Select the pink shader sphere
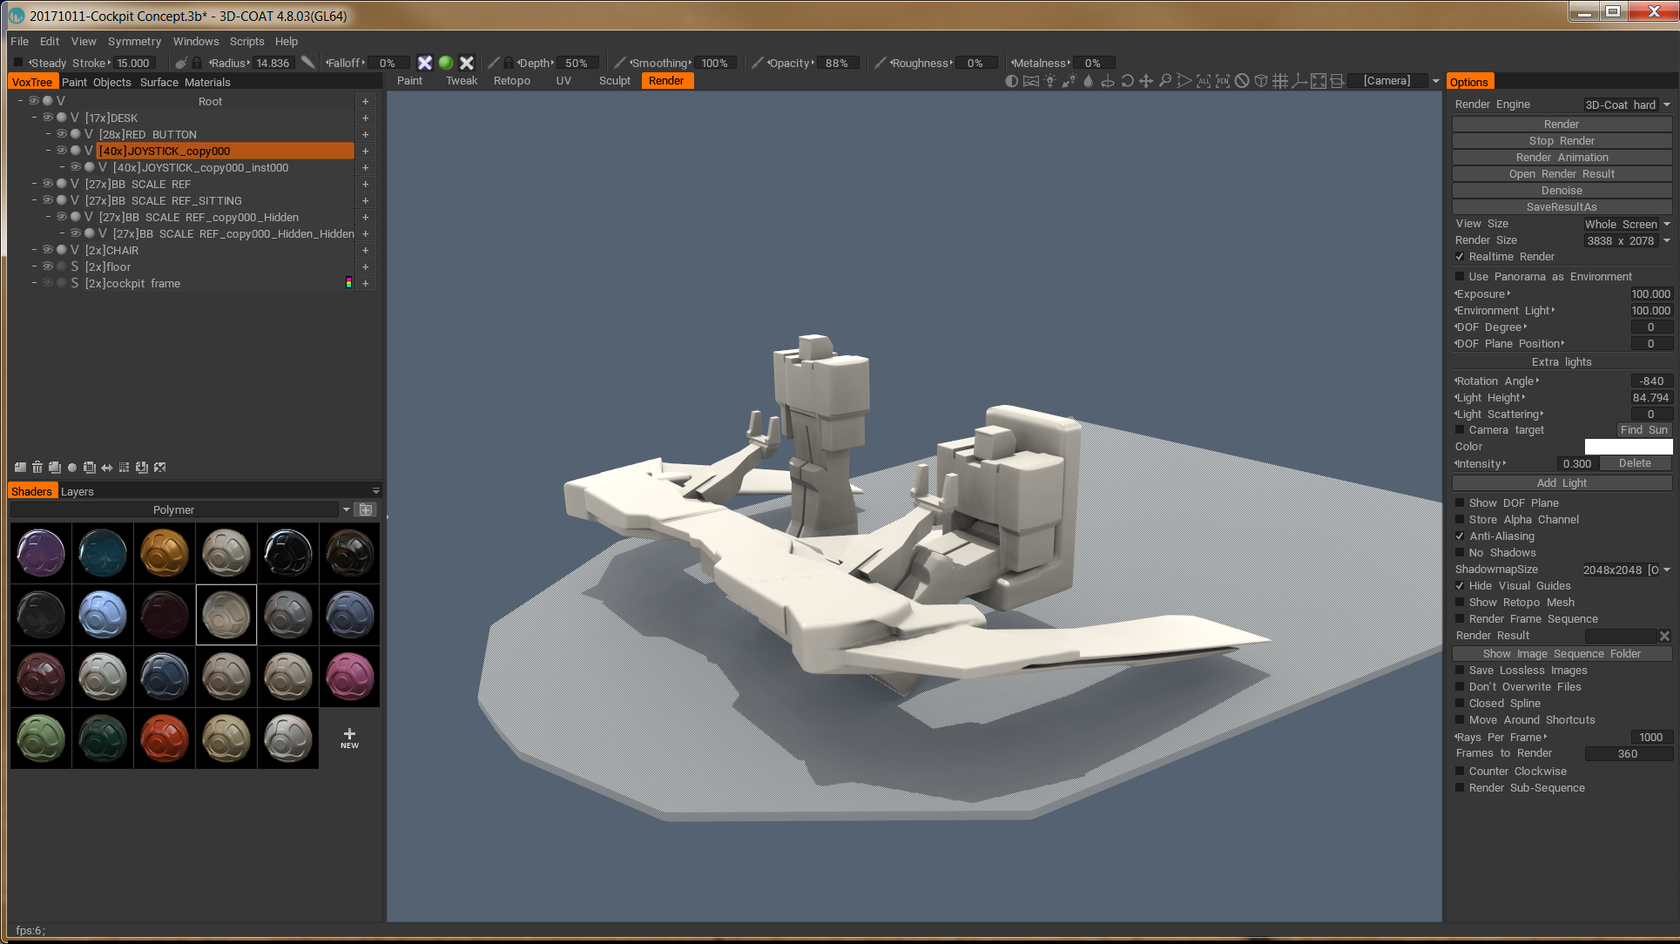The height and width of the screenshot is (944, 1680). (x=349, y=677)
